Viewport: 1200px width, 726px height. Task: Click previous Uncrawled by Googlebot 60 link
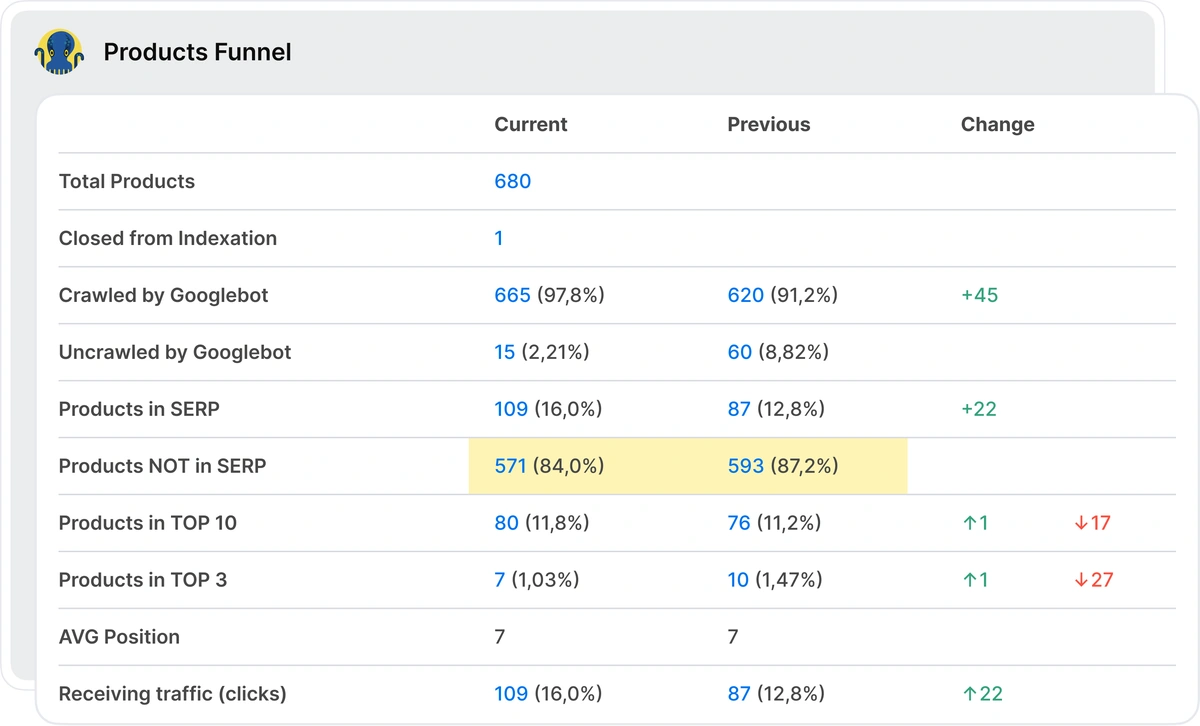pos(739,352)
